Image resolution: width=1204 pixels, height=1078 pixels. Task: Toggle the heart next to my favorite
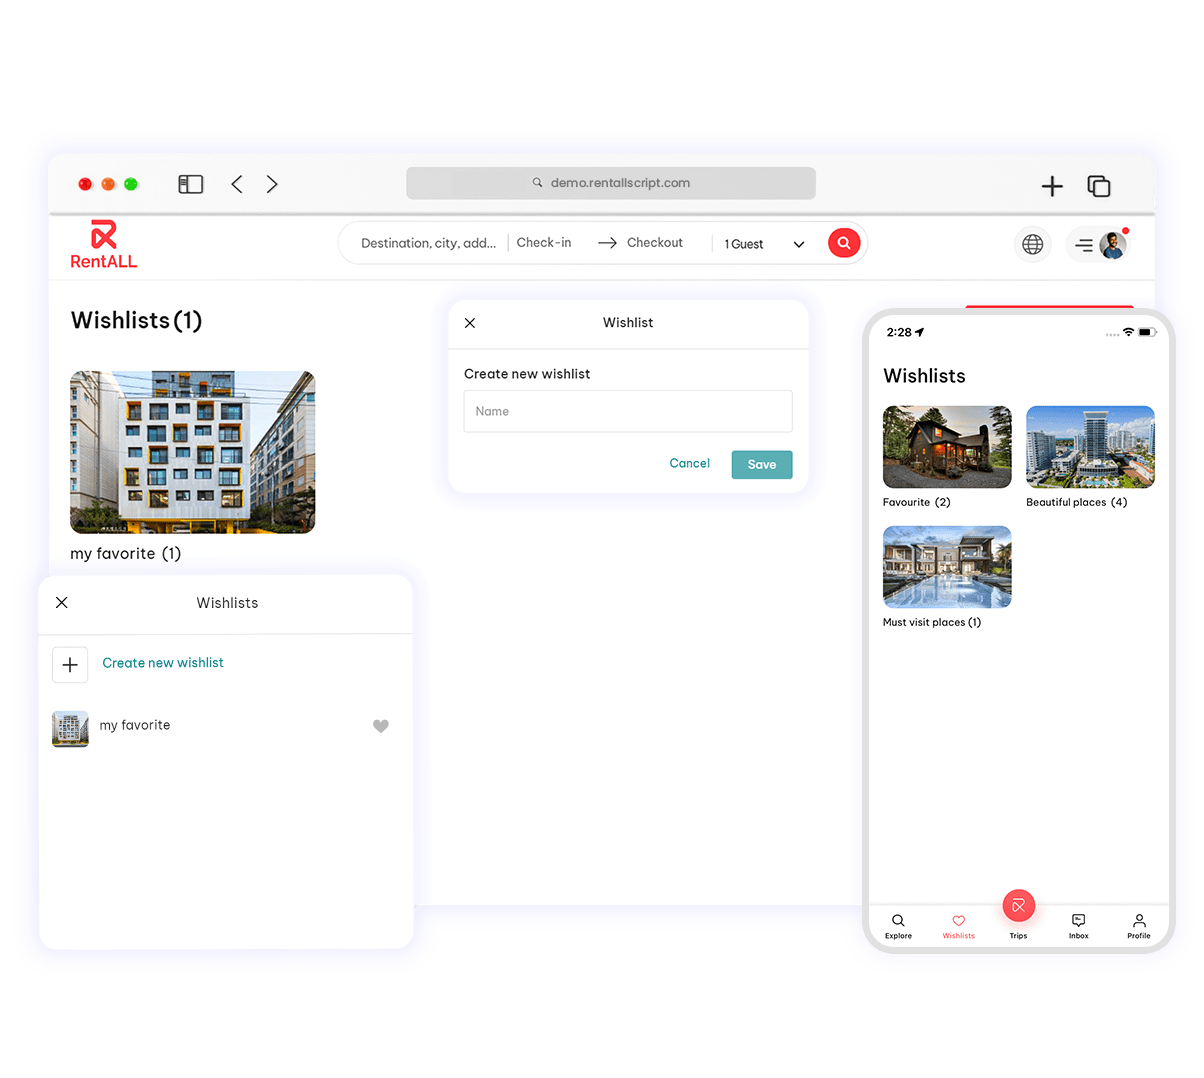click(381, 726)
